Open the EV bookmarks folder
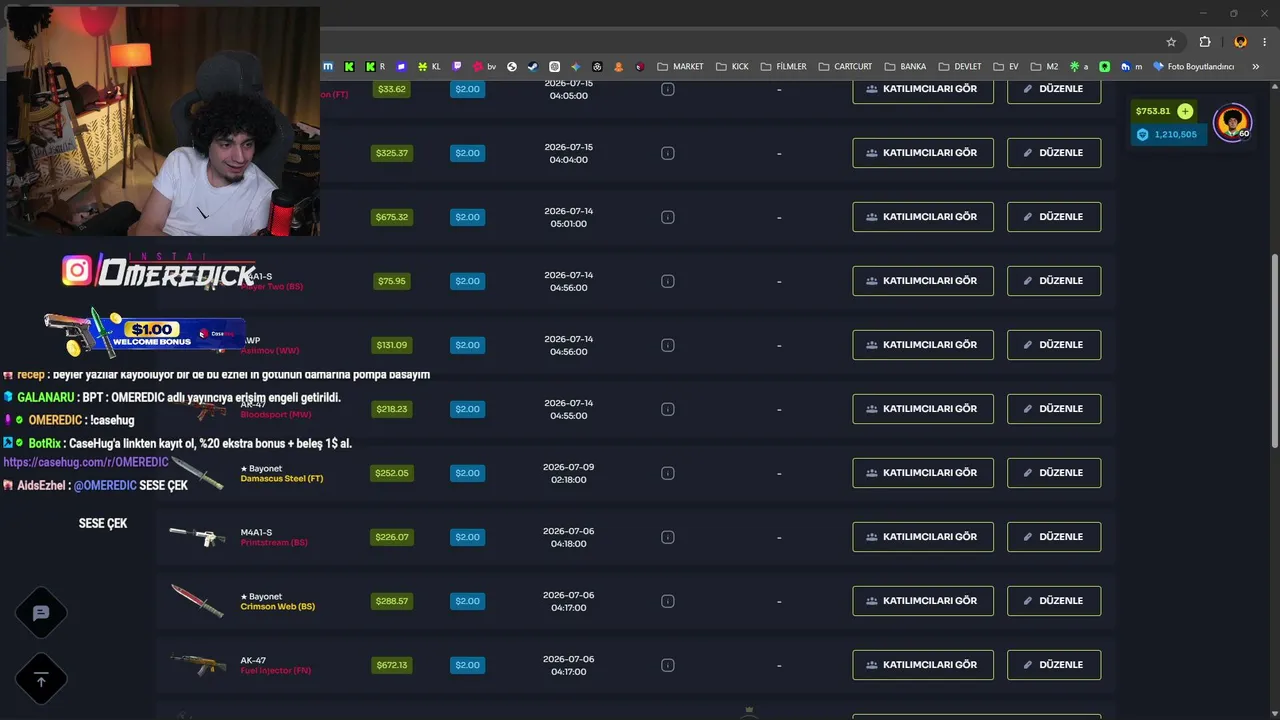The image size is (1280, 720). click(1006, 67)
